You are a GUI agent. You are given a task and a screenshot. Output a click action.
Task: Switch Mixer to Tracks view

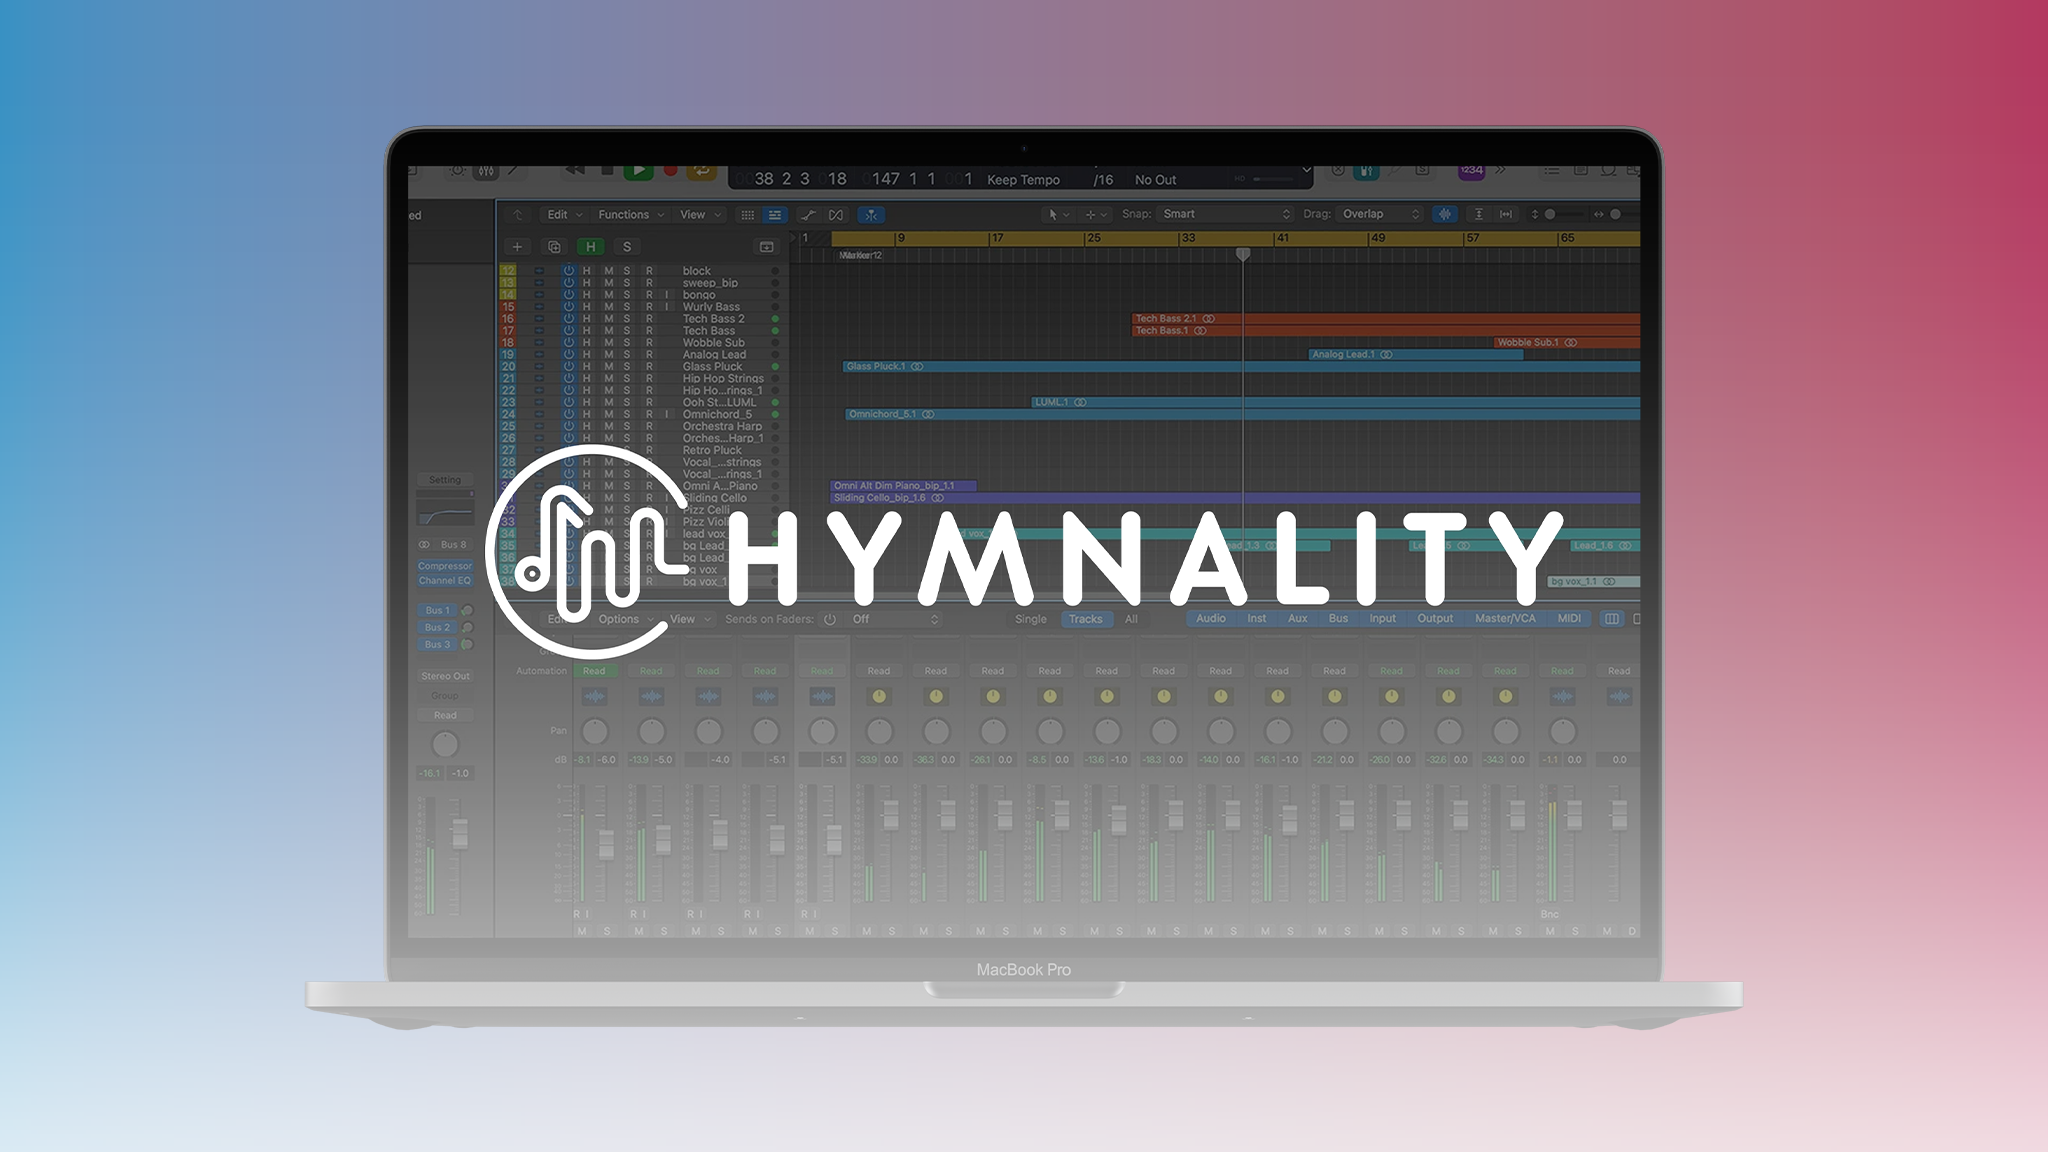pos(1086,620)
